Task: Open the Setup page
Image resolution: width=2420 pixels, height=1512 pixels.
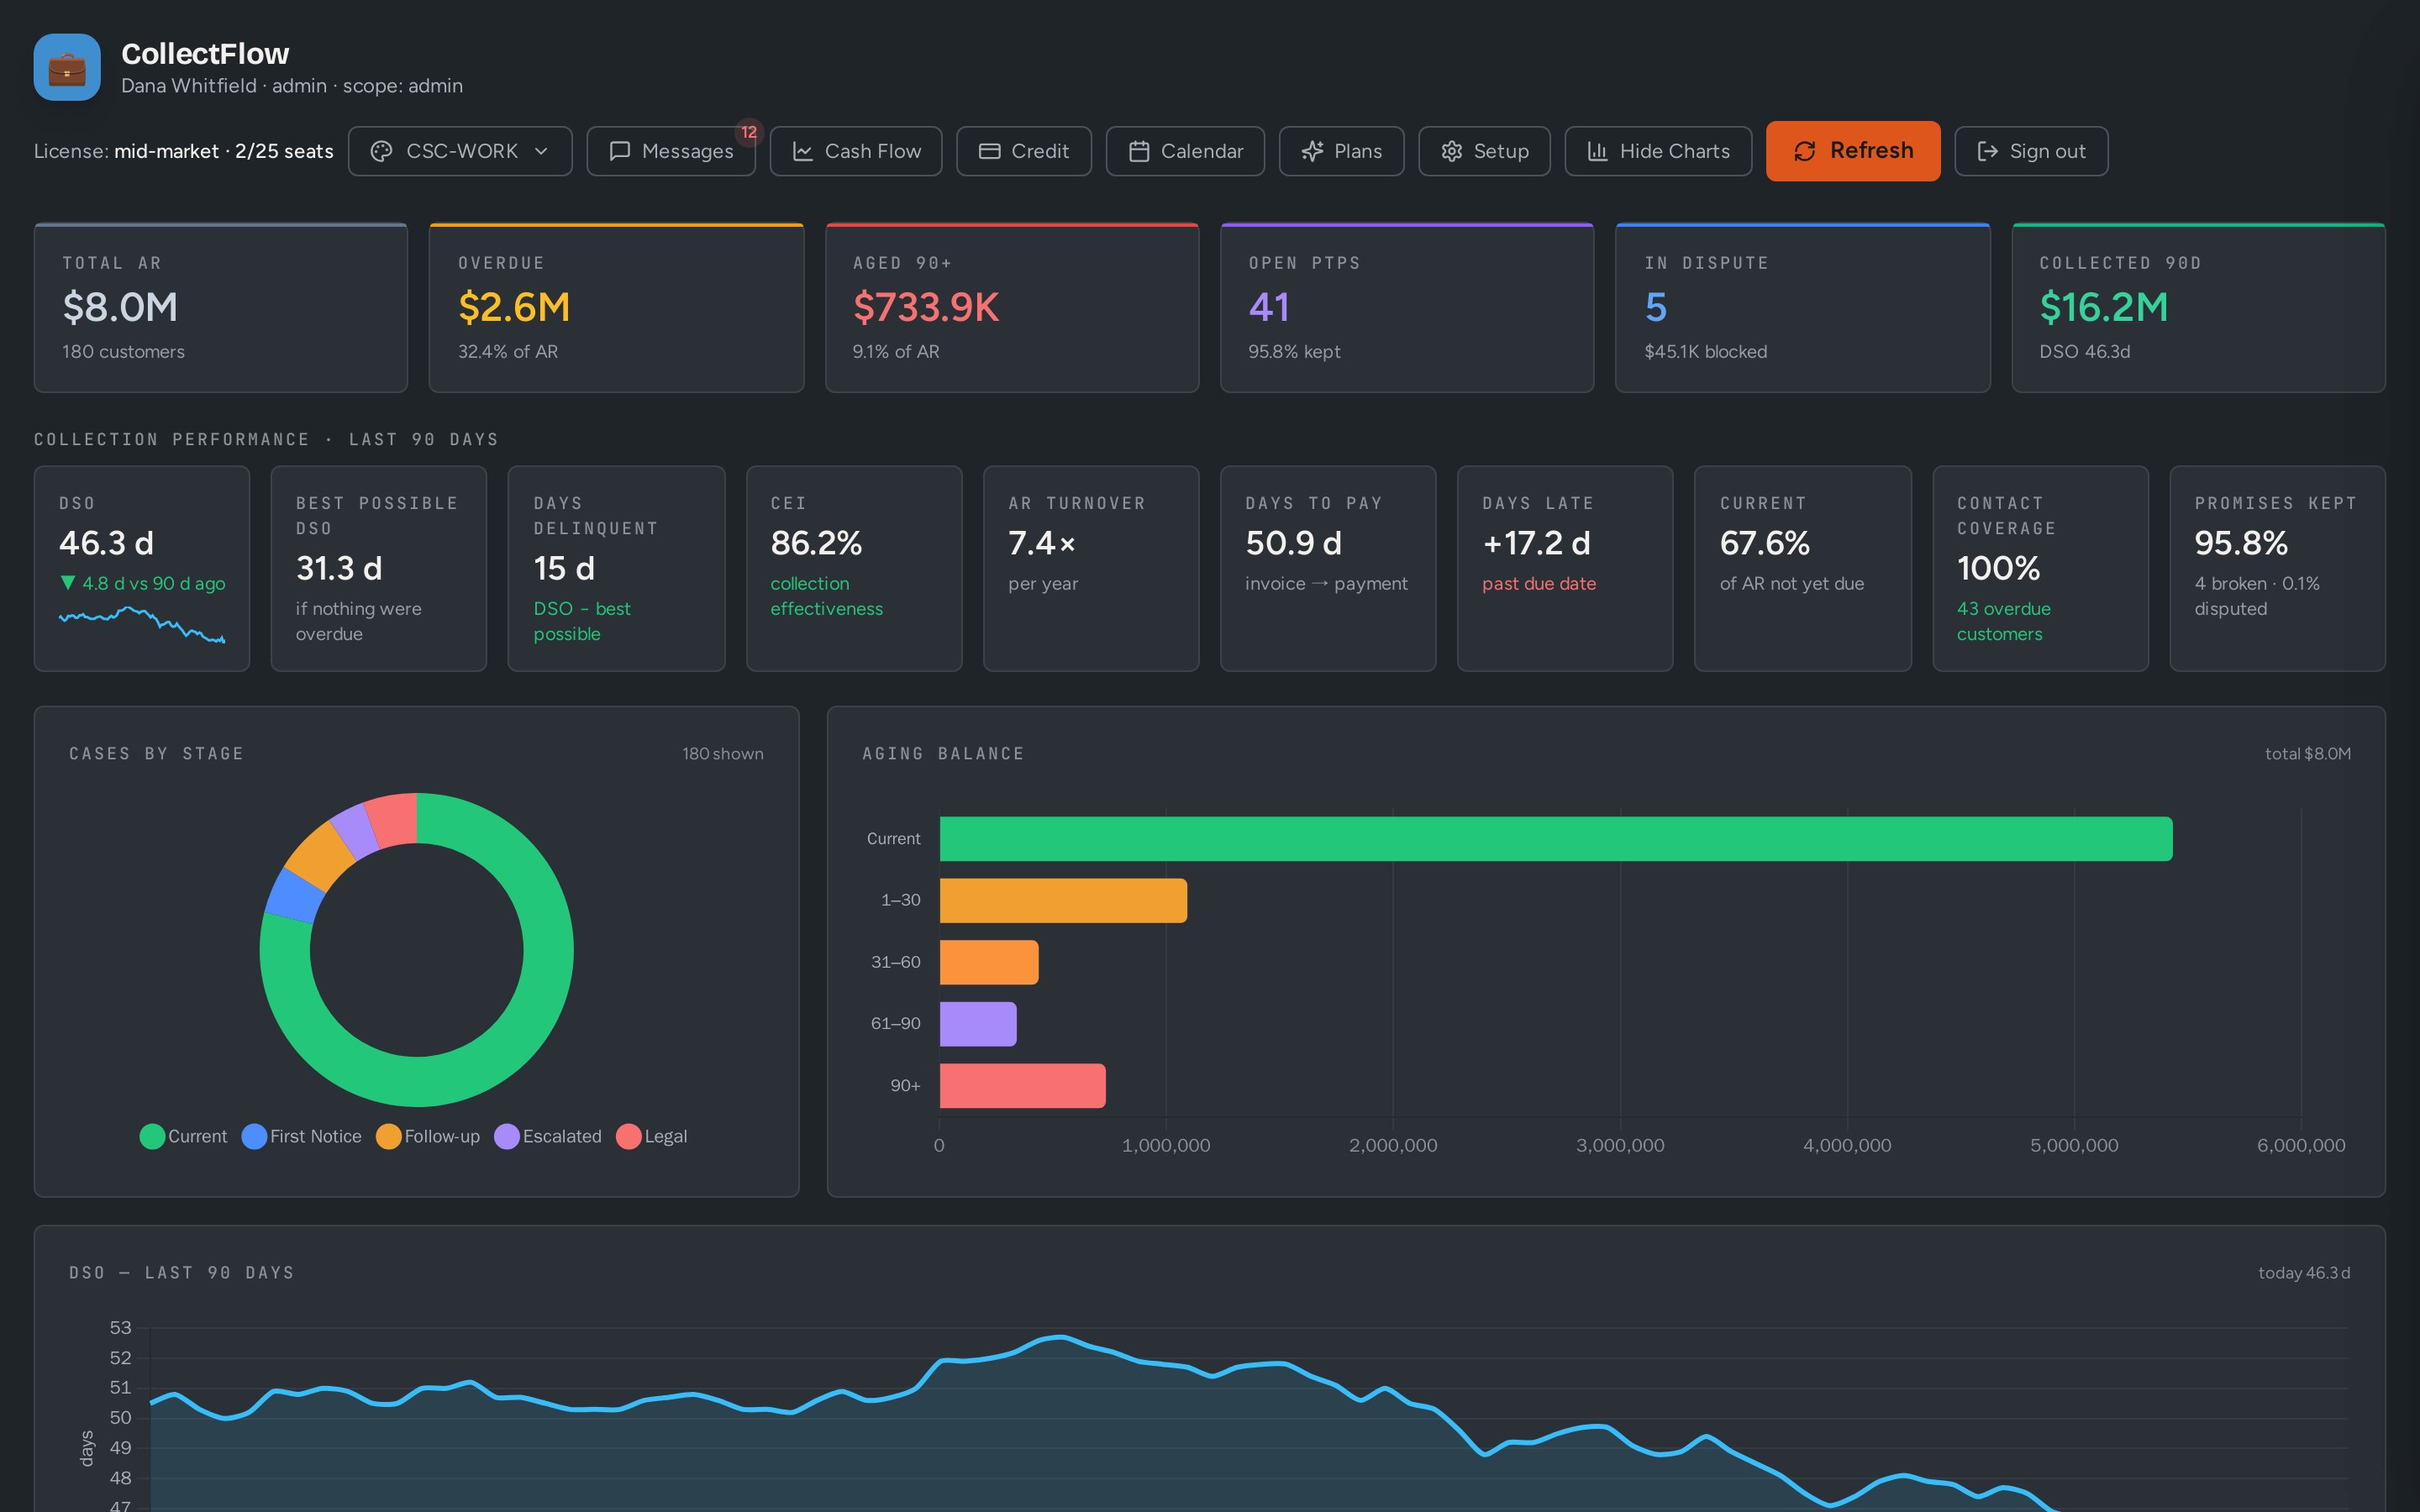Action: click(1484, 151)
